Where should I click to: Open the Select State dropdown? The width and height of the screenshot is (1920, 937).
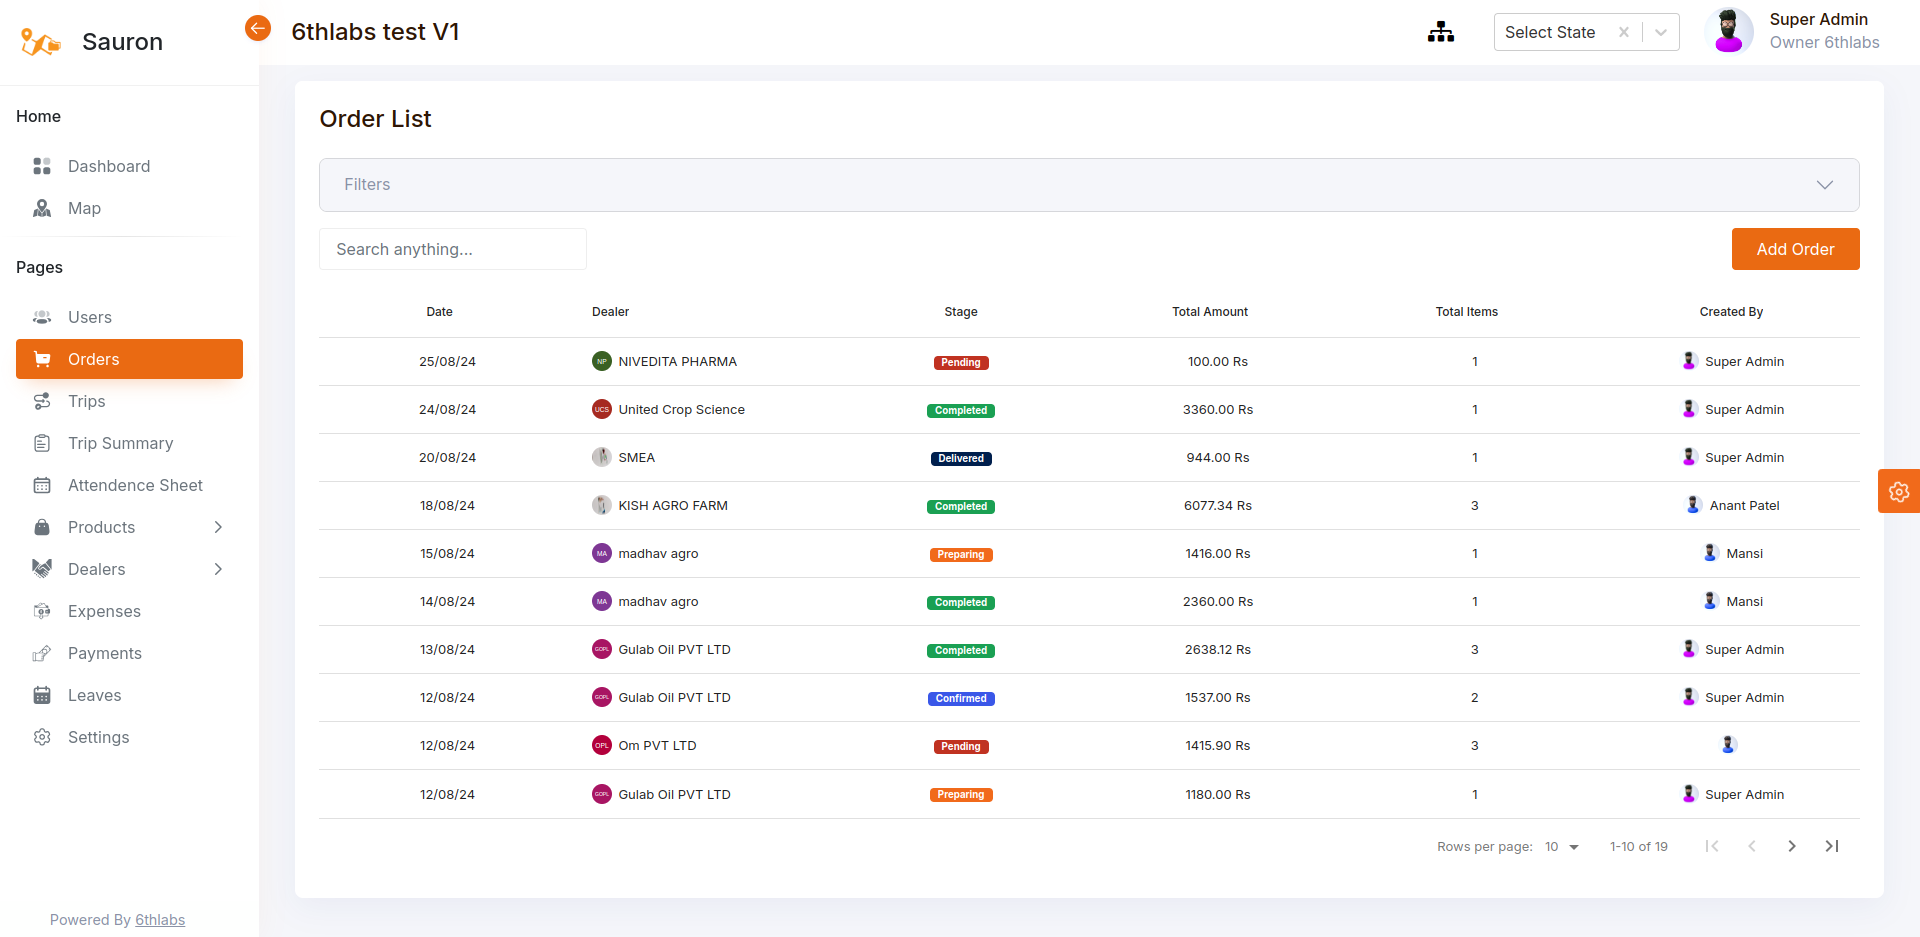pyautogui.click(x=1661, y=32)
